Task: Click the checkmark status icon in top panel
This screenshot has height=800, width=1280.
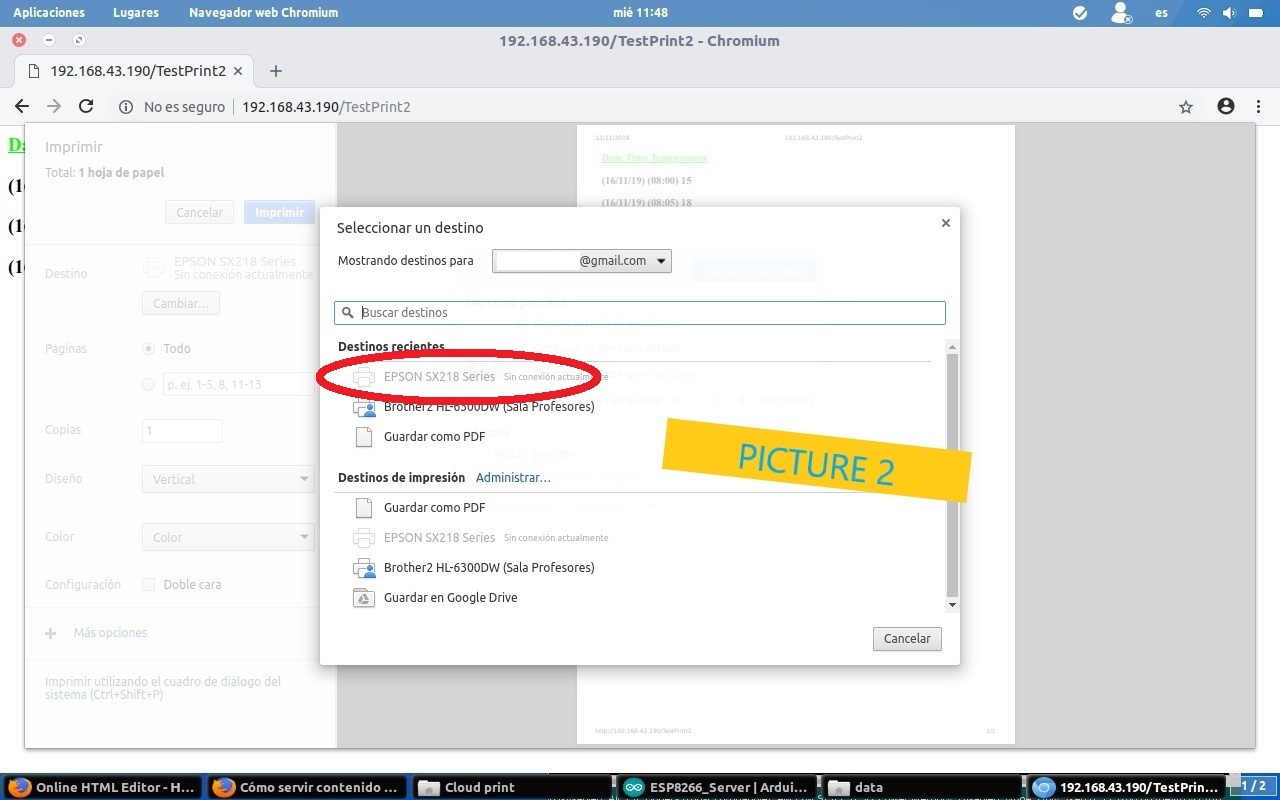Action: 1080,13
